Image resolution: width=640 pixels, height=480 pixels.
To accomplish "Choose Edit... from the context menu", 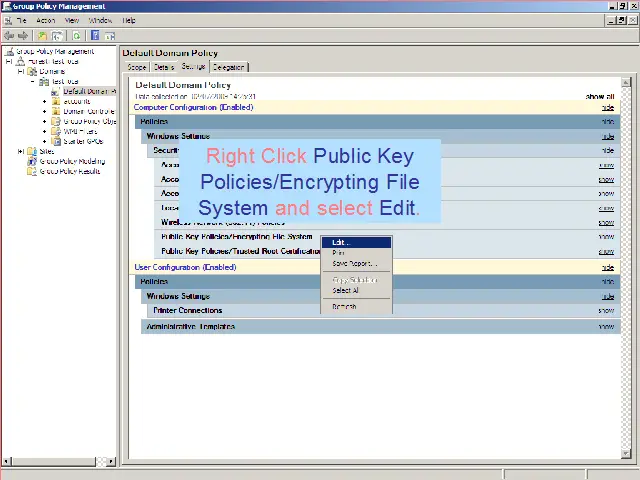I will 341,242.
